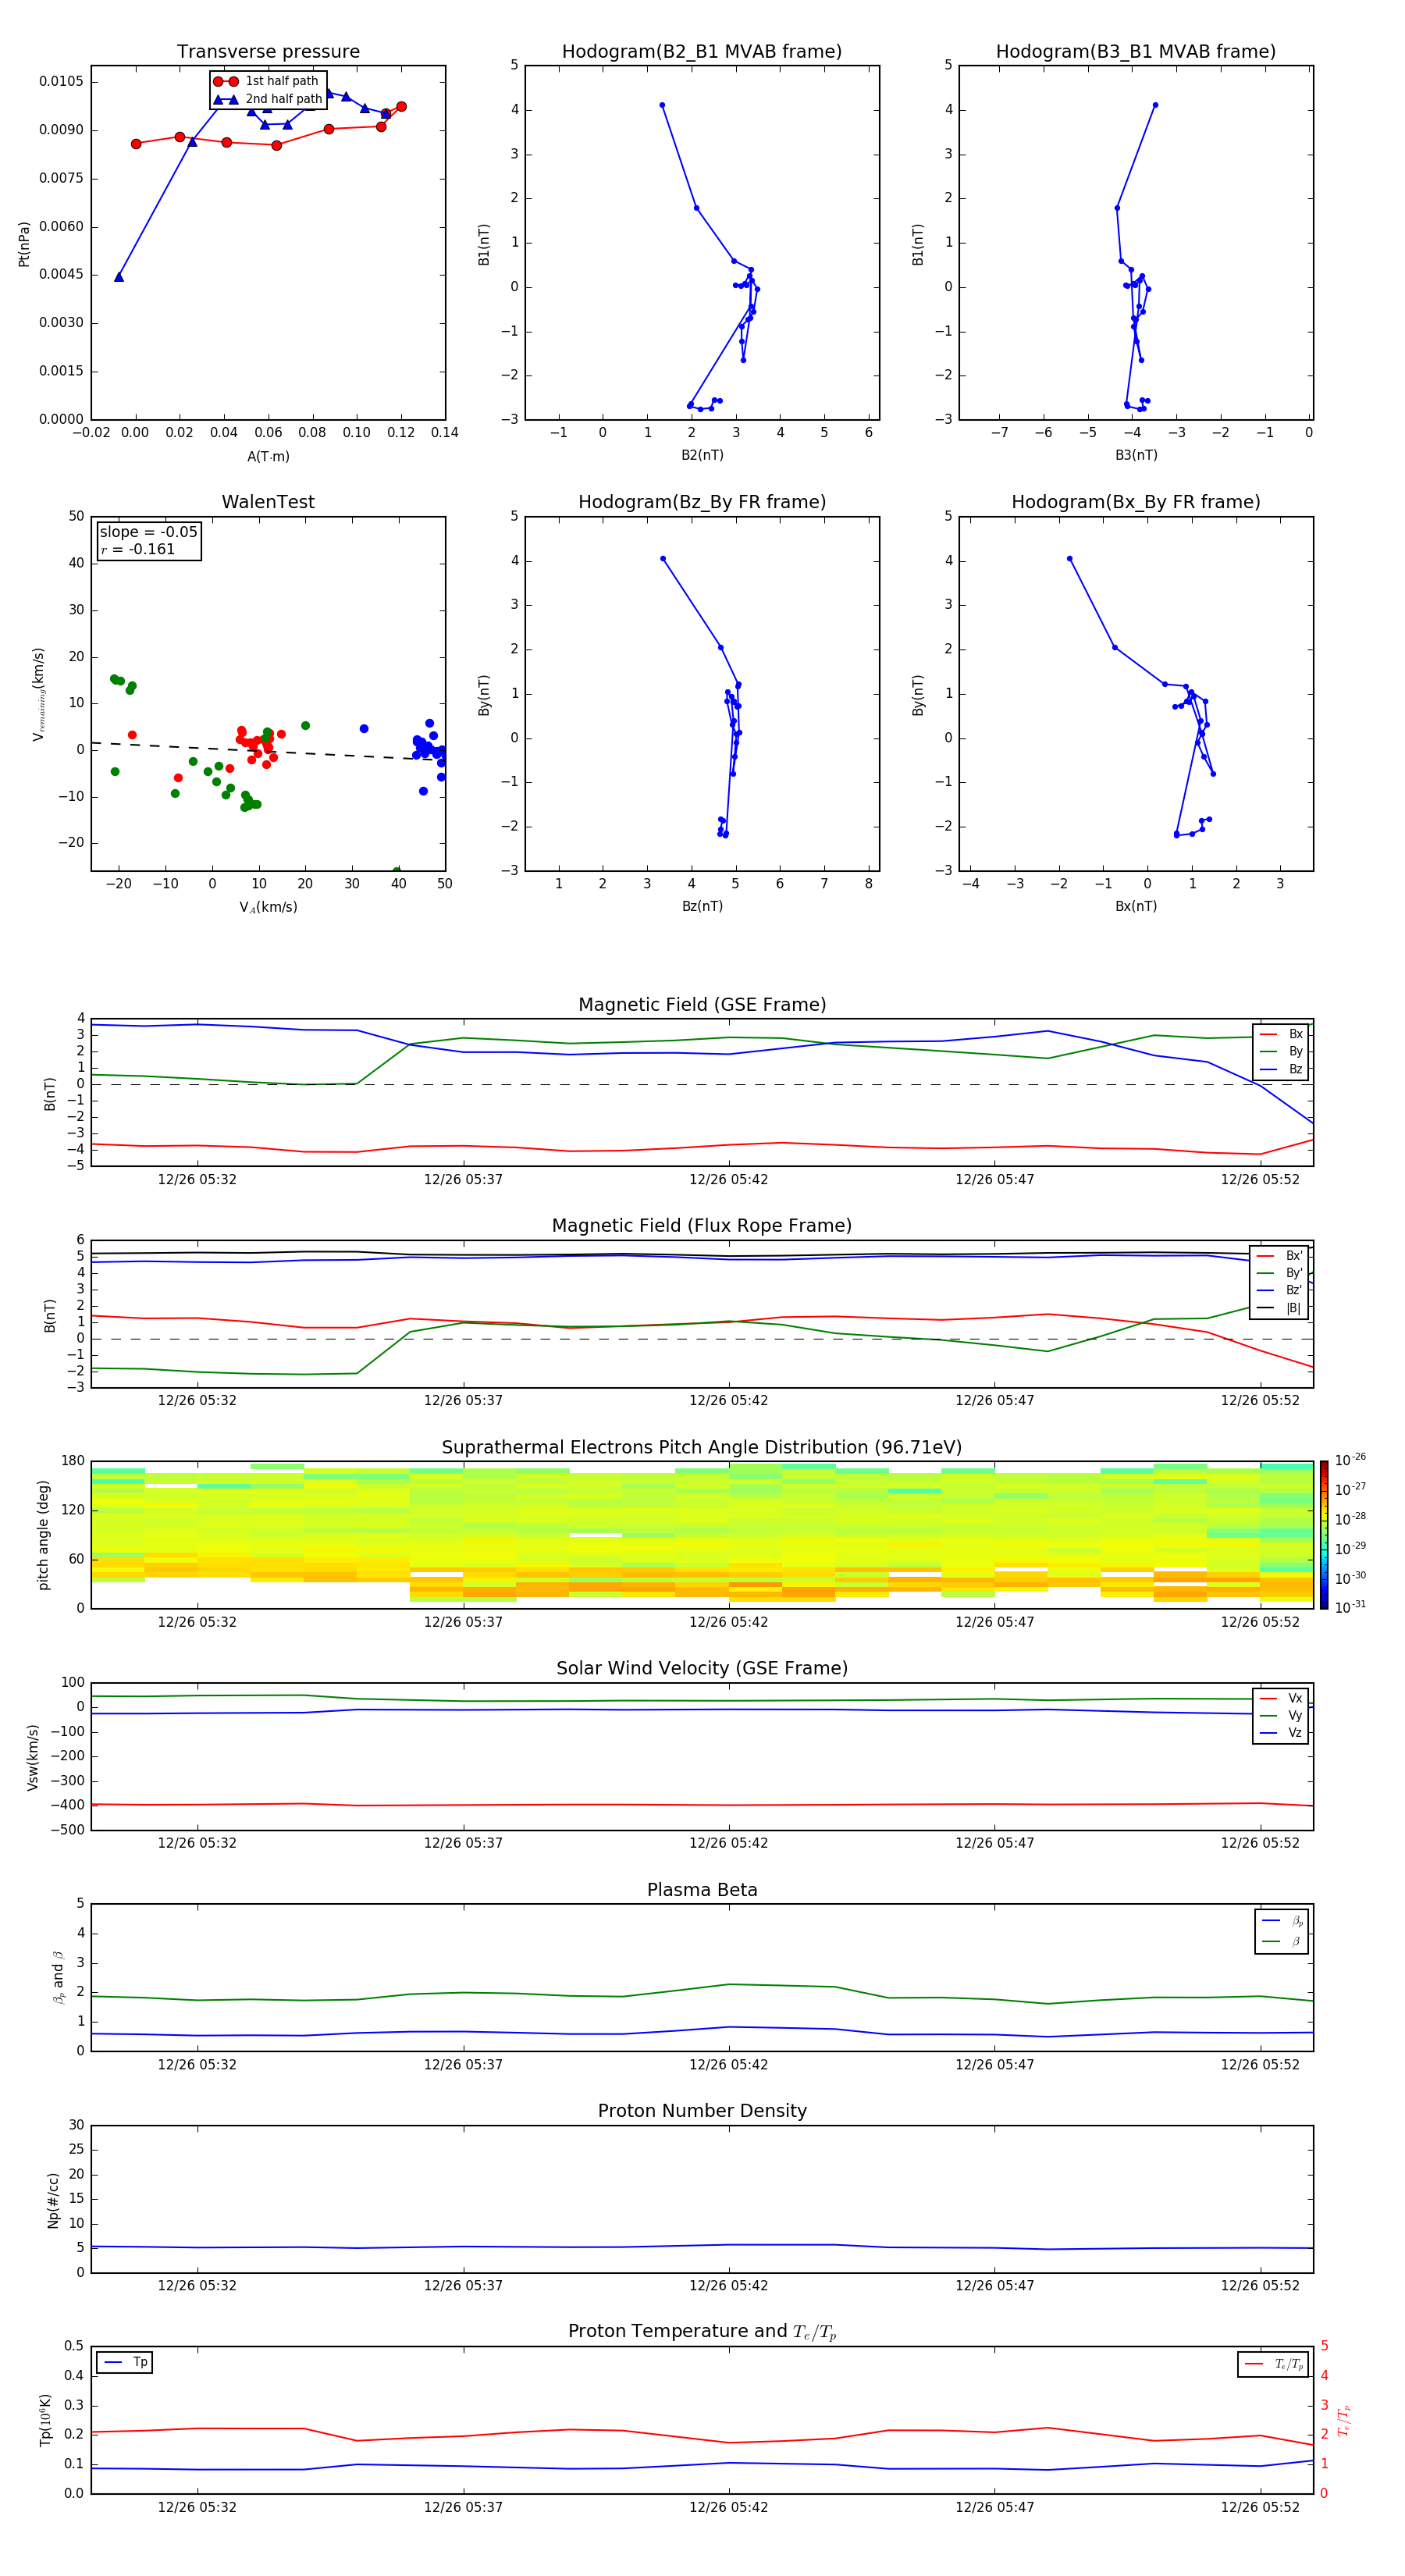Click the "slope = -0.05" annotation
1405x2576 pixels.
coord(148,532)
